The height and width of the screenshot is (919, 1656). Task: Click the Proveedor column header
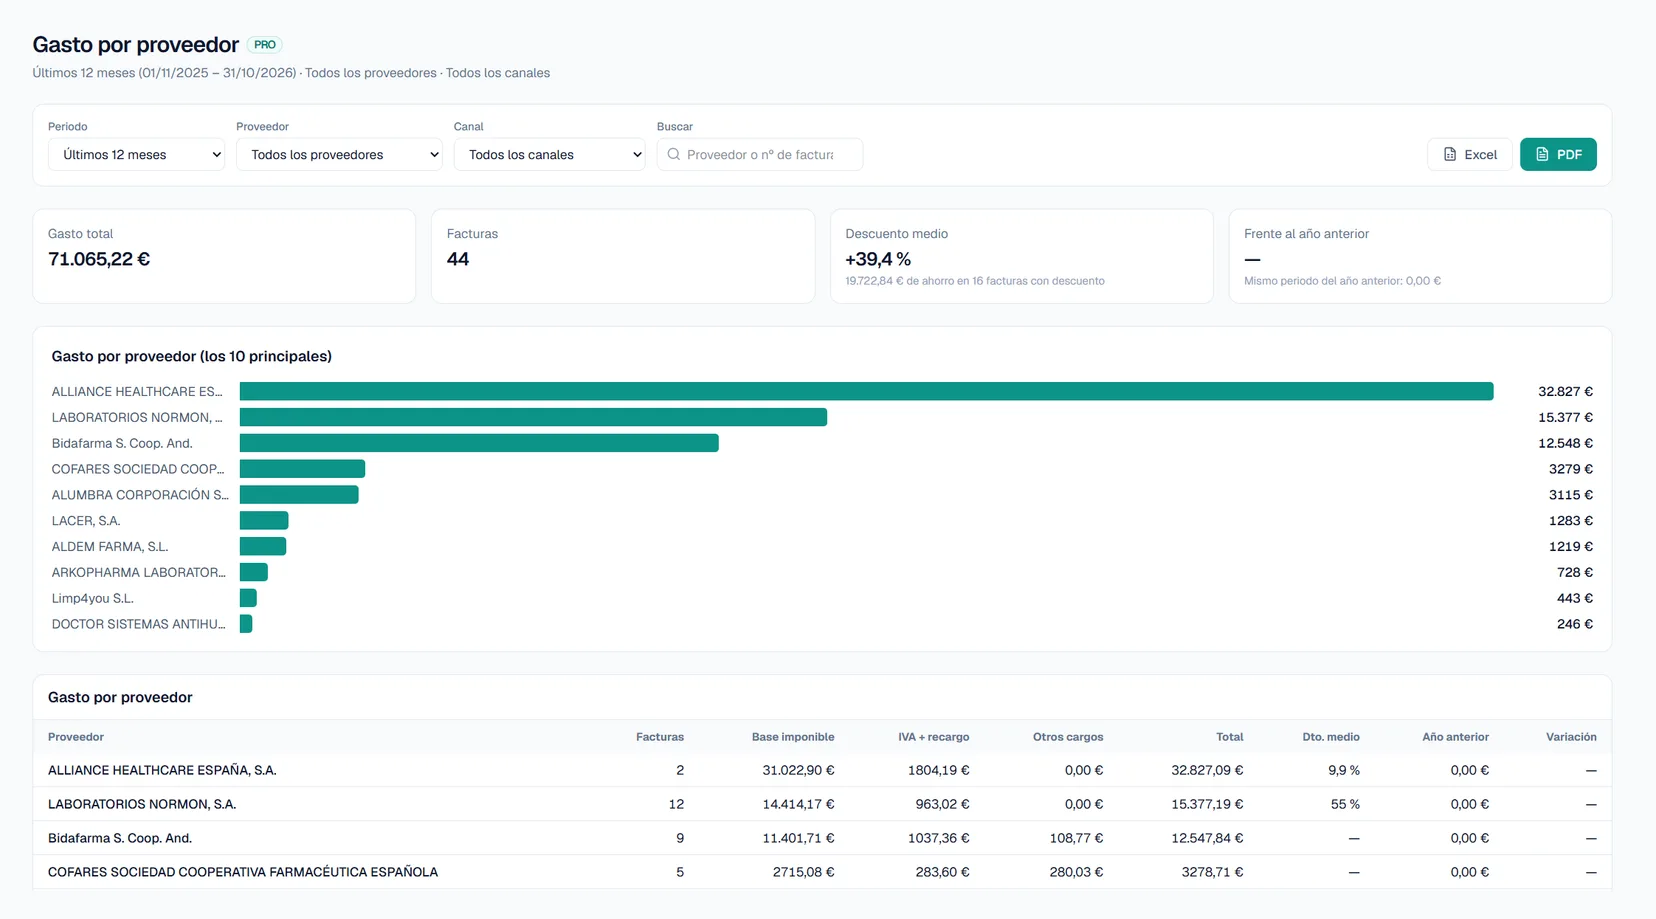[x=76, y=737]
